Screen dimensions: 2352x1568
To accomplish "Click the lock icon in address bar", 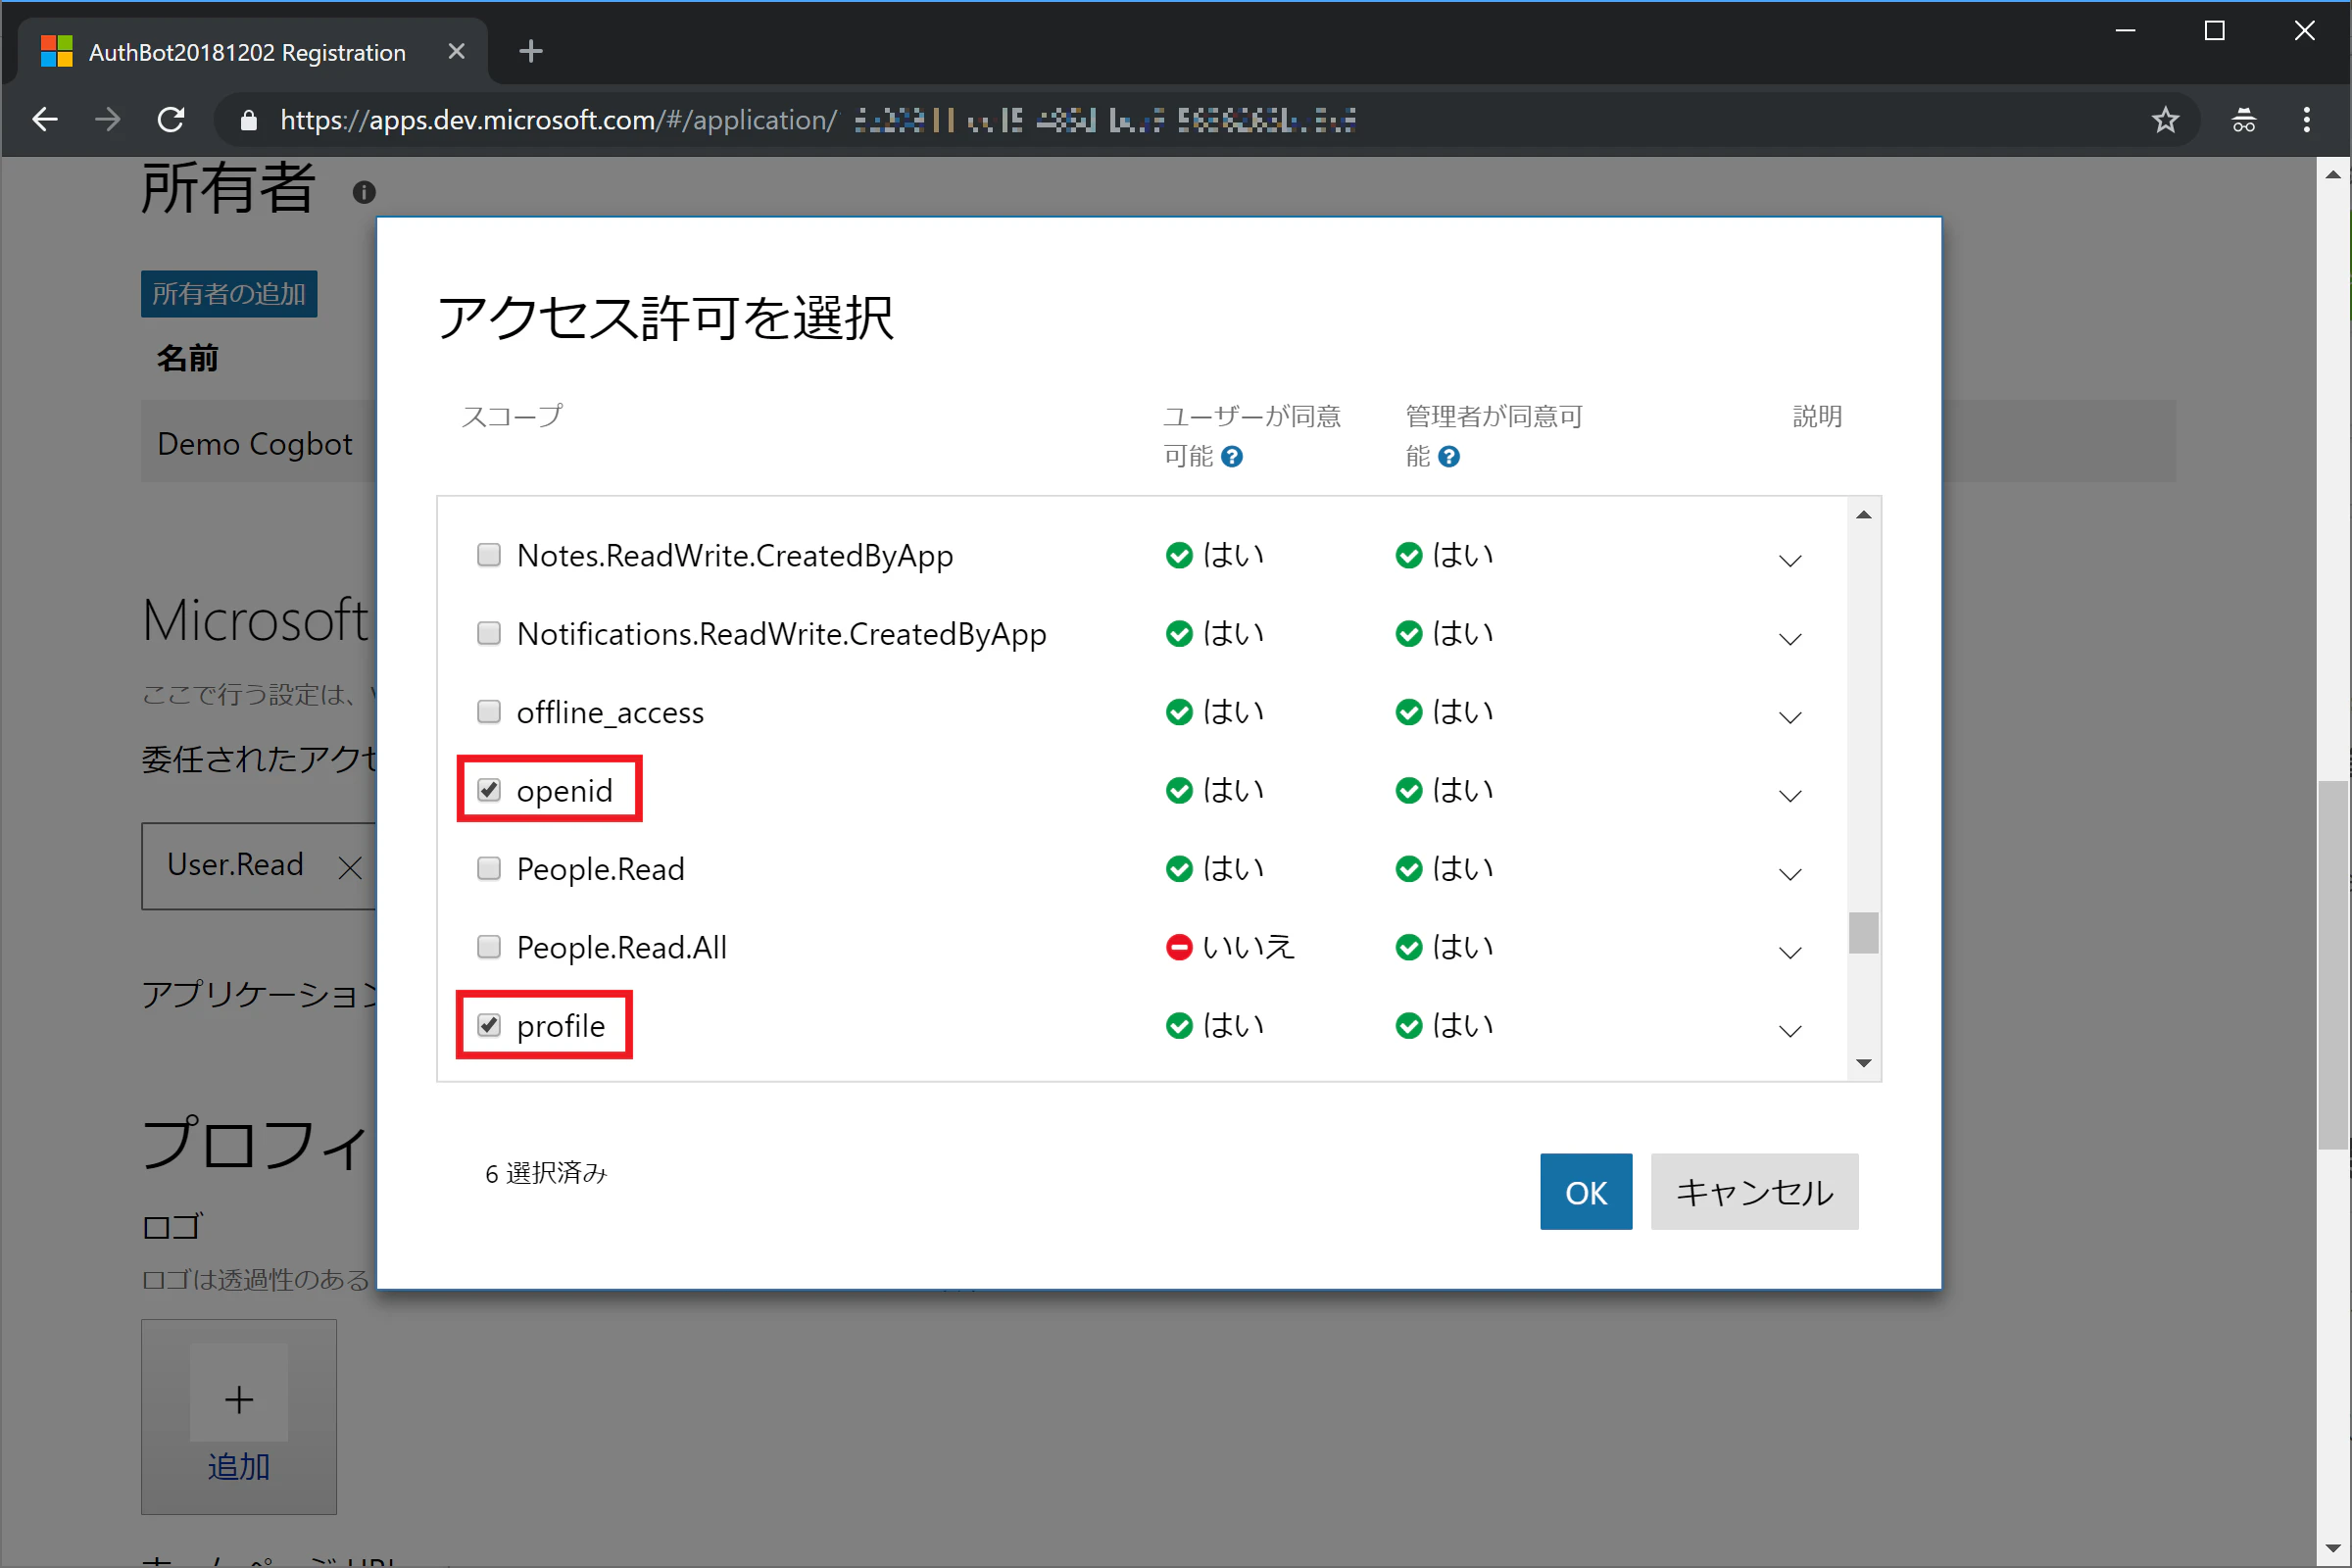I will coord(249,121).
